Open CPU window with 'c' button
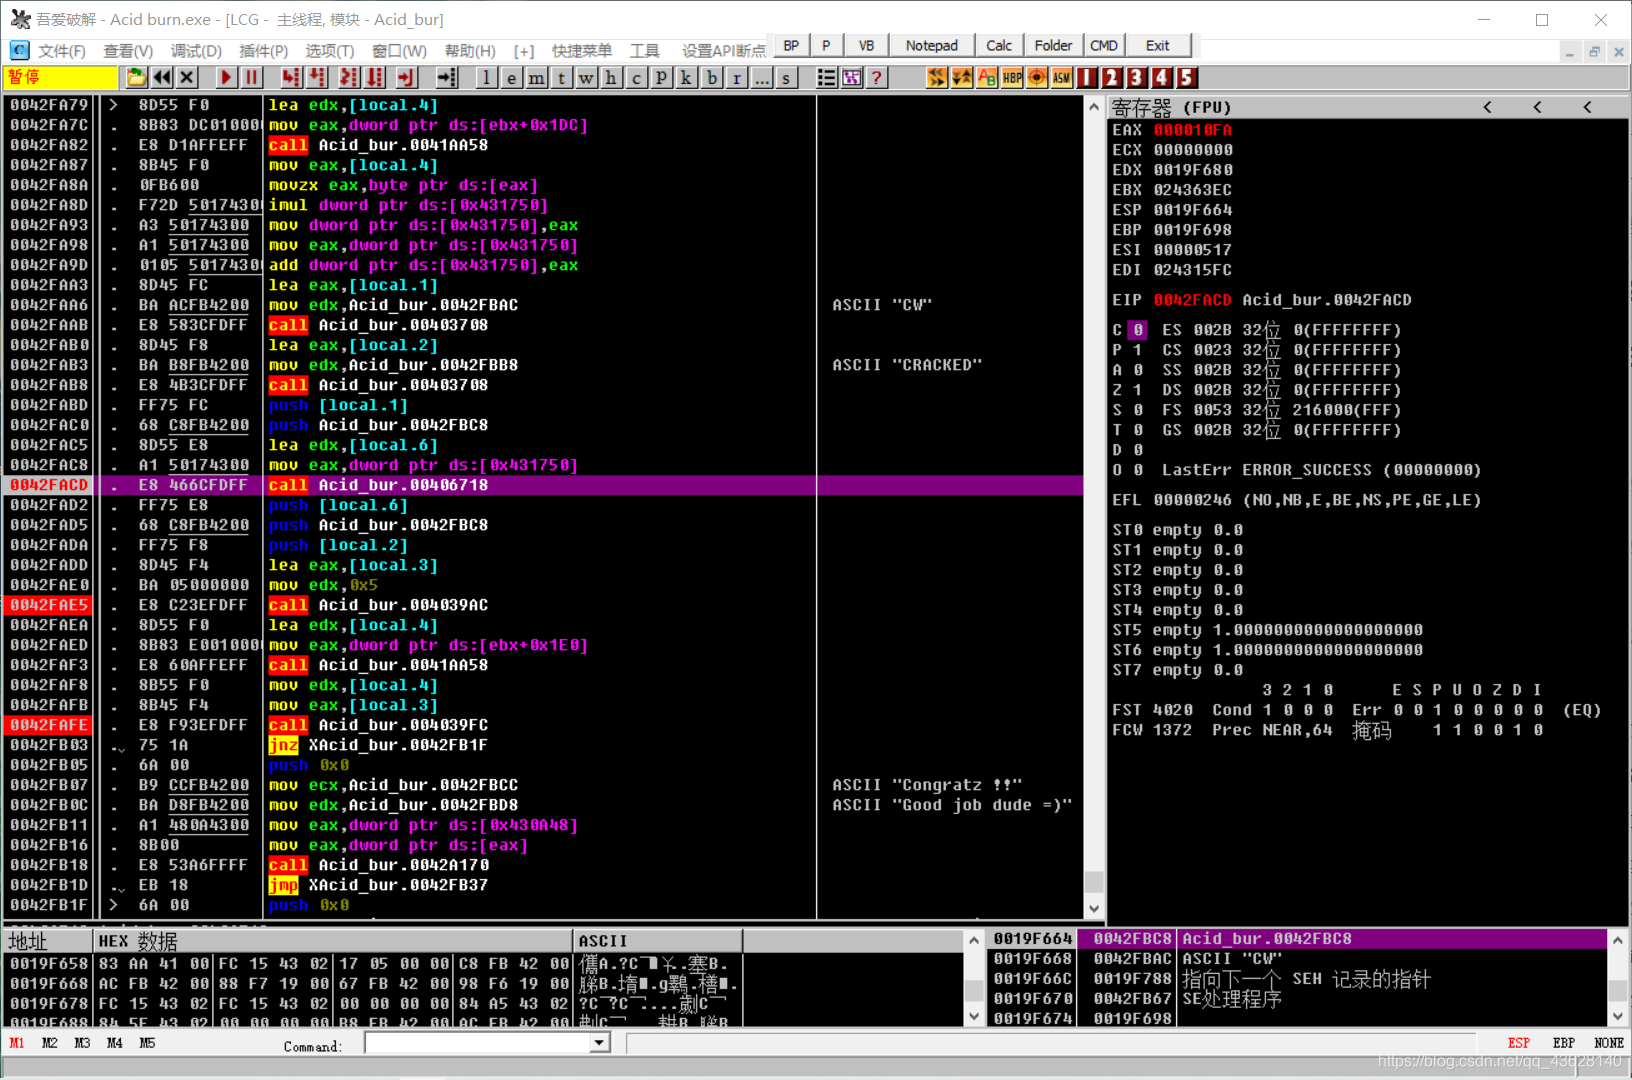This screenshot has height=1080, width=1632. point(636,77)
